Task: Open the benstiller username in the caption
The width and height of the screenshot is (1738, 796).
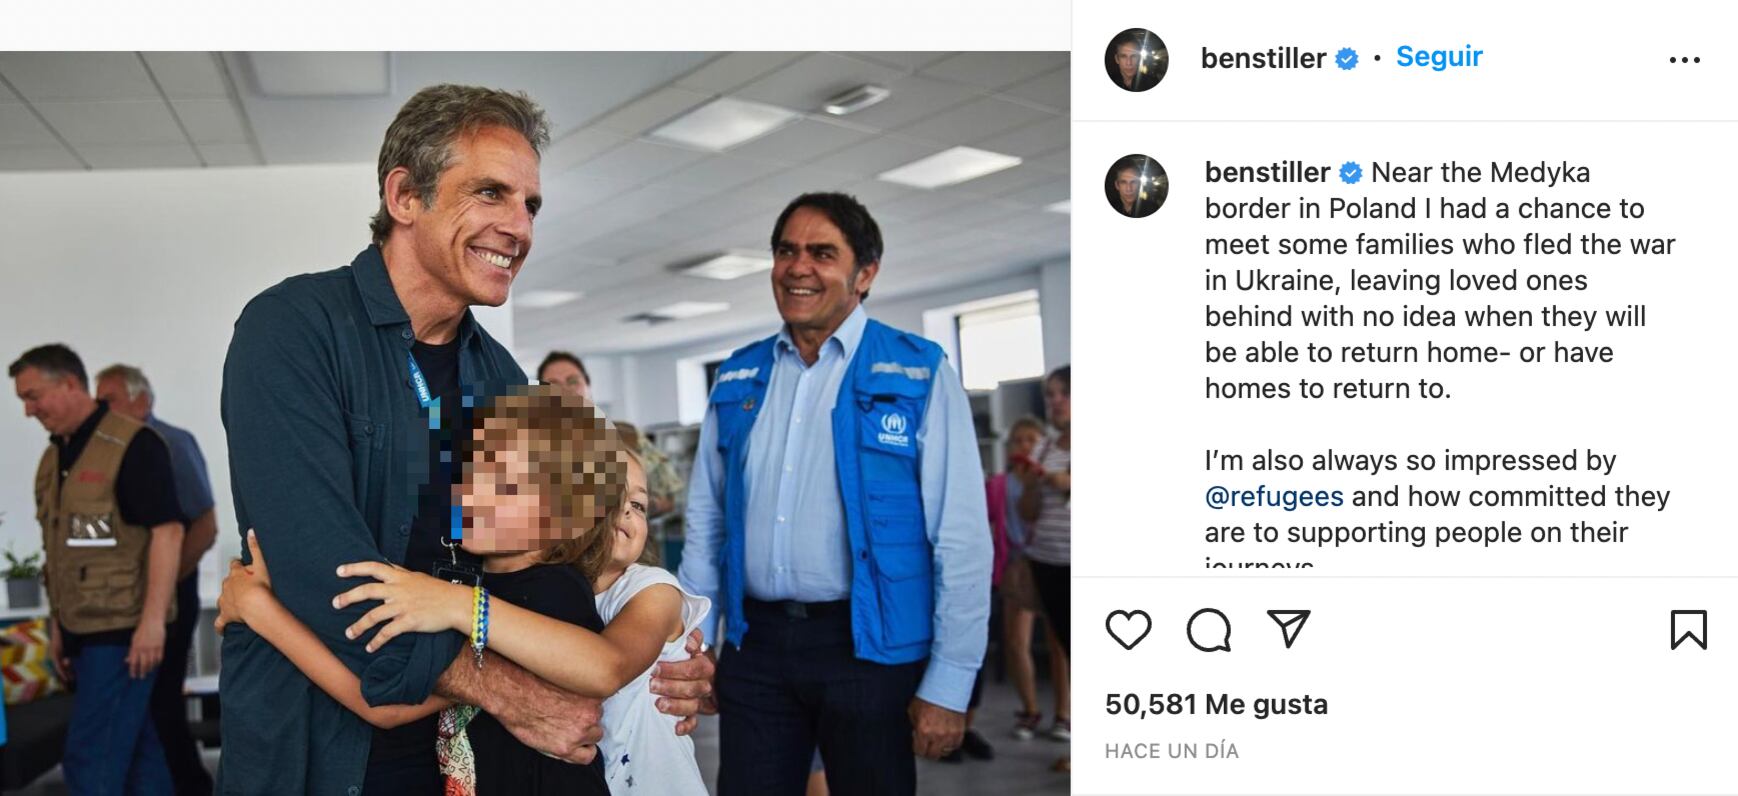Action: [1267, 172]
